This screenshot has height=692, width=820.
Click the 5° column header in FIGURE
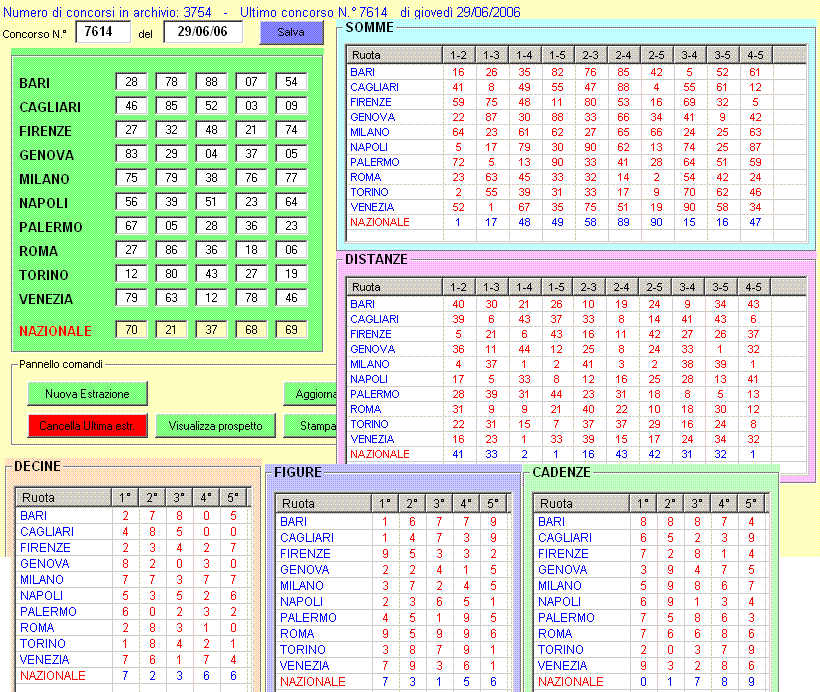click(493, 504)
